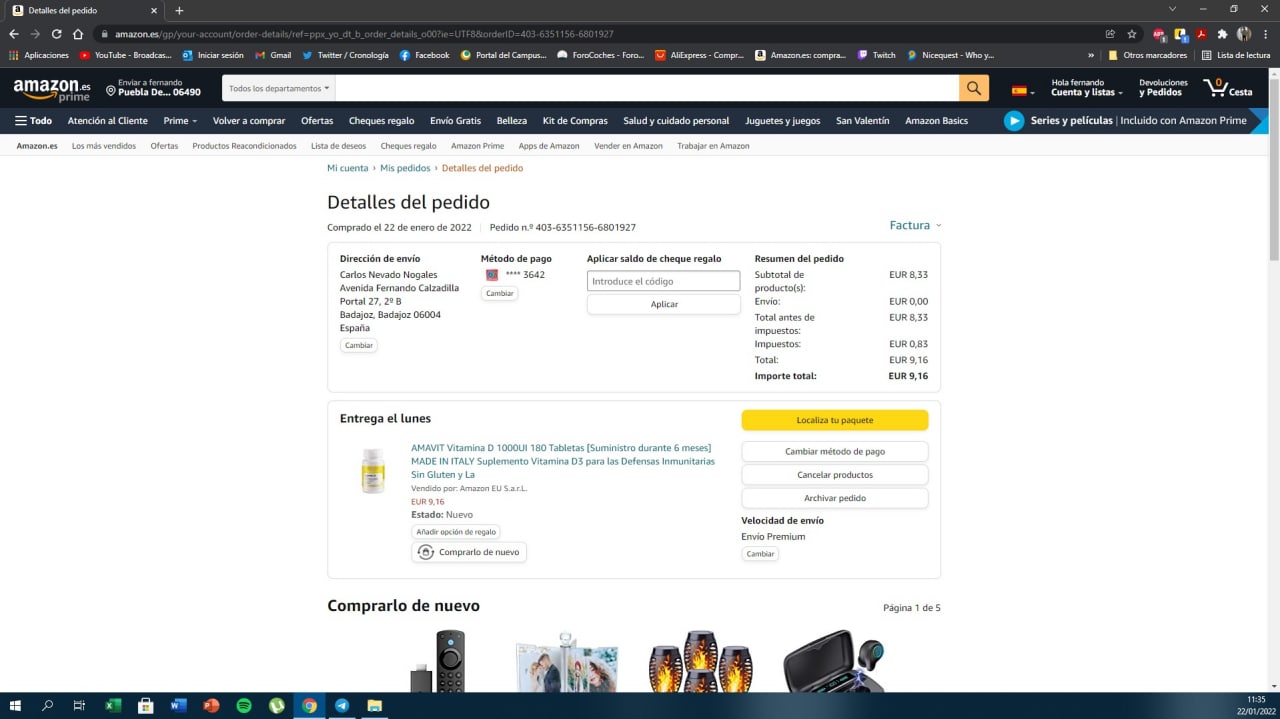
Task: Expand the Todos los departamentos dropdown
Action: (278, 88)
